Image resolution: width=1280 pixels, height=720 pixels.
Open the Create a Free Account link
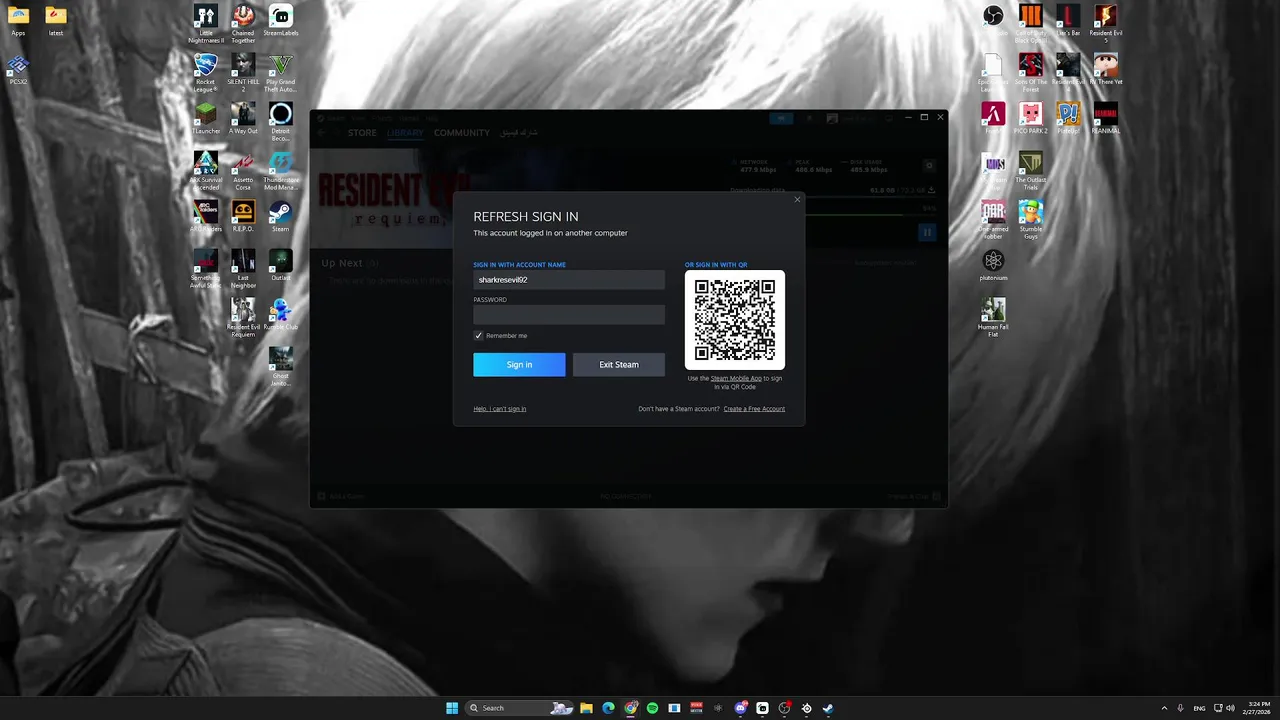[754, 409]
